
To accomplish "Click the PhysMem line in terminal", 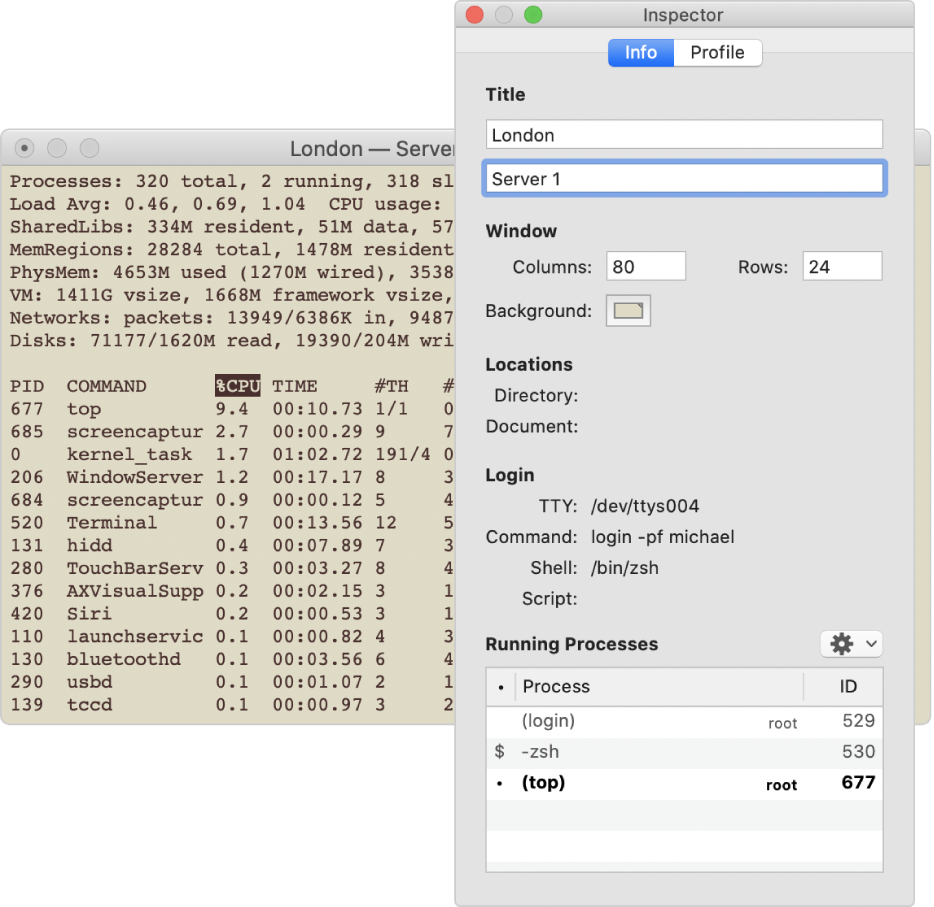I will tap(232, 273).
